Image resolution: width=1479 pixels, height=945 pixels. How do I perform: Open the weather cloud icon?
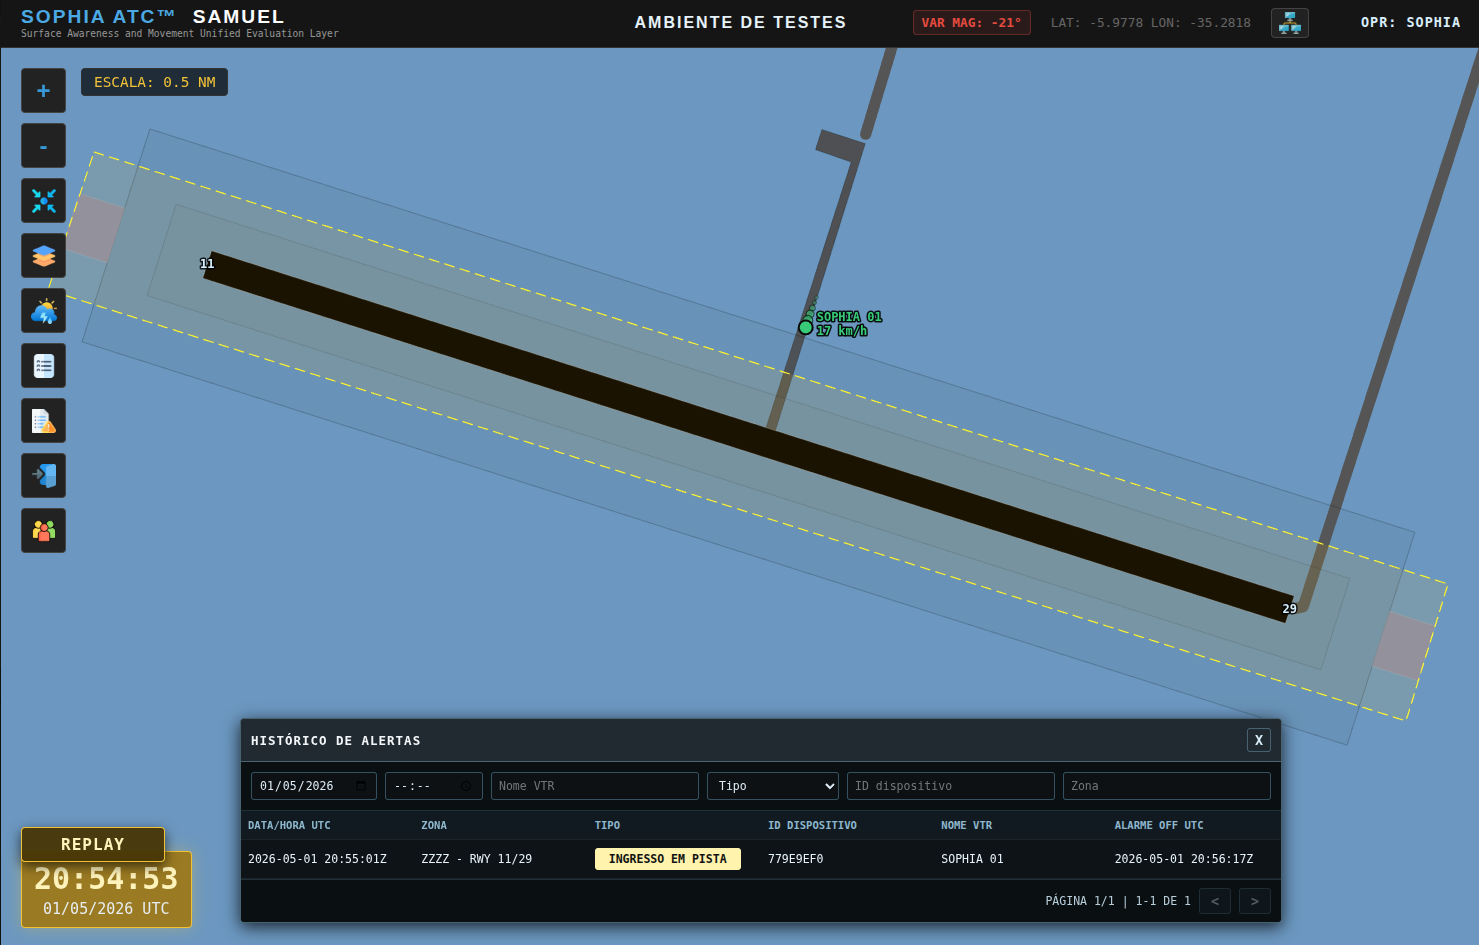click(43, 311)
